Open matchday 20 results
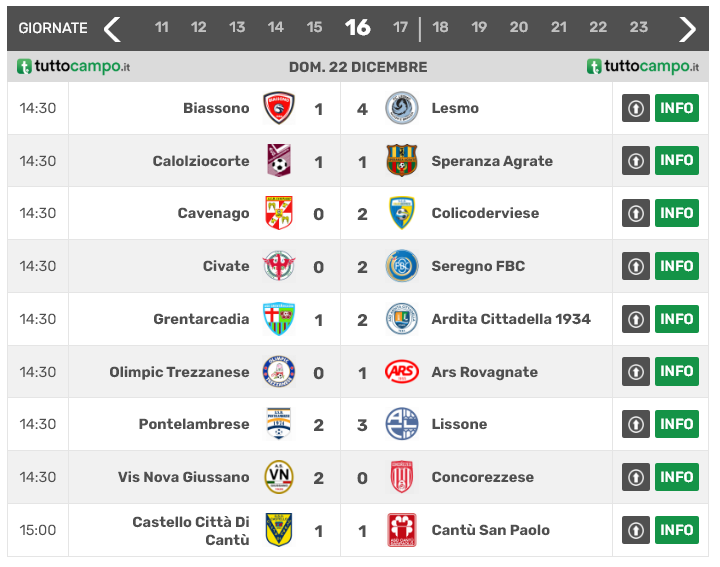 point(518,28)
